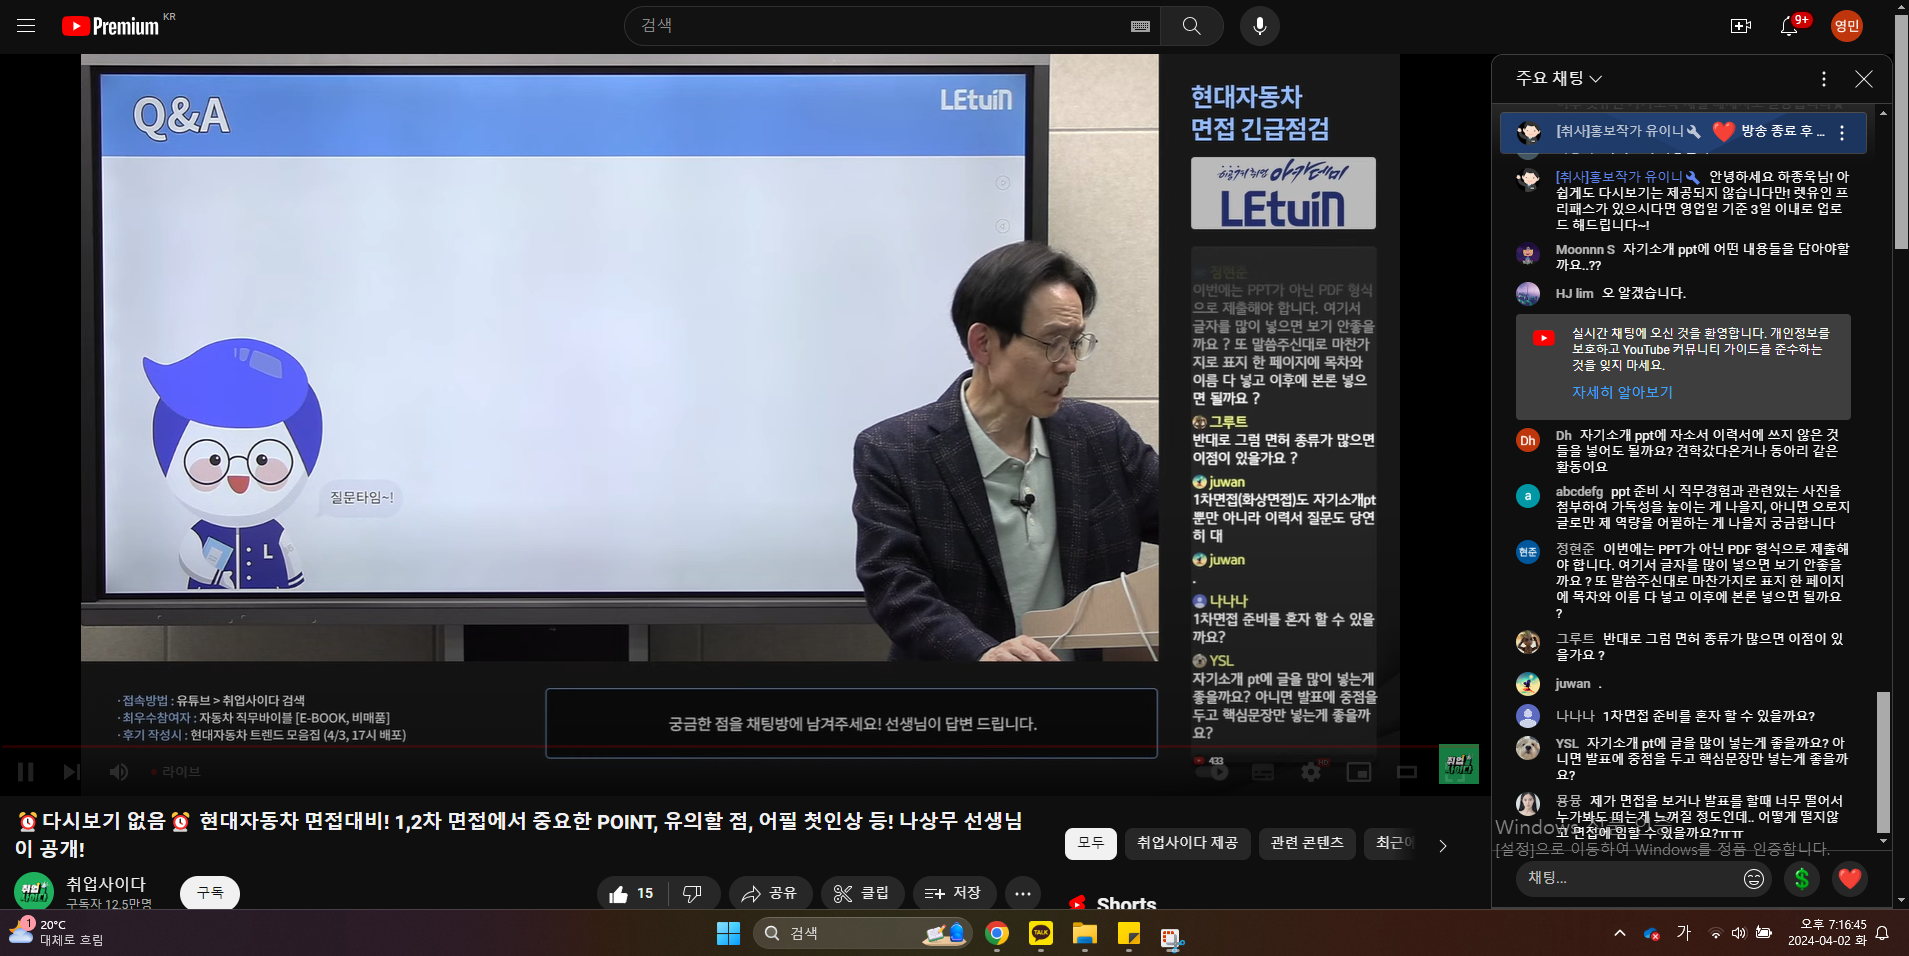Open 취업사이다 channel name link
The height and width of the screenshot is (956, 1909).
pyautogui.click(x=106, y=884)
